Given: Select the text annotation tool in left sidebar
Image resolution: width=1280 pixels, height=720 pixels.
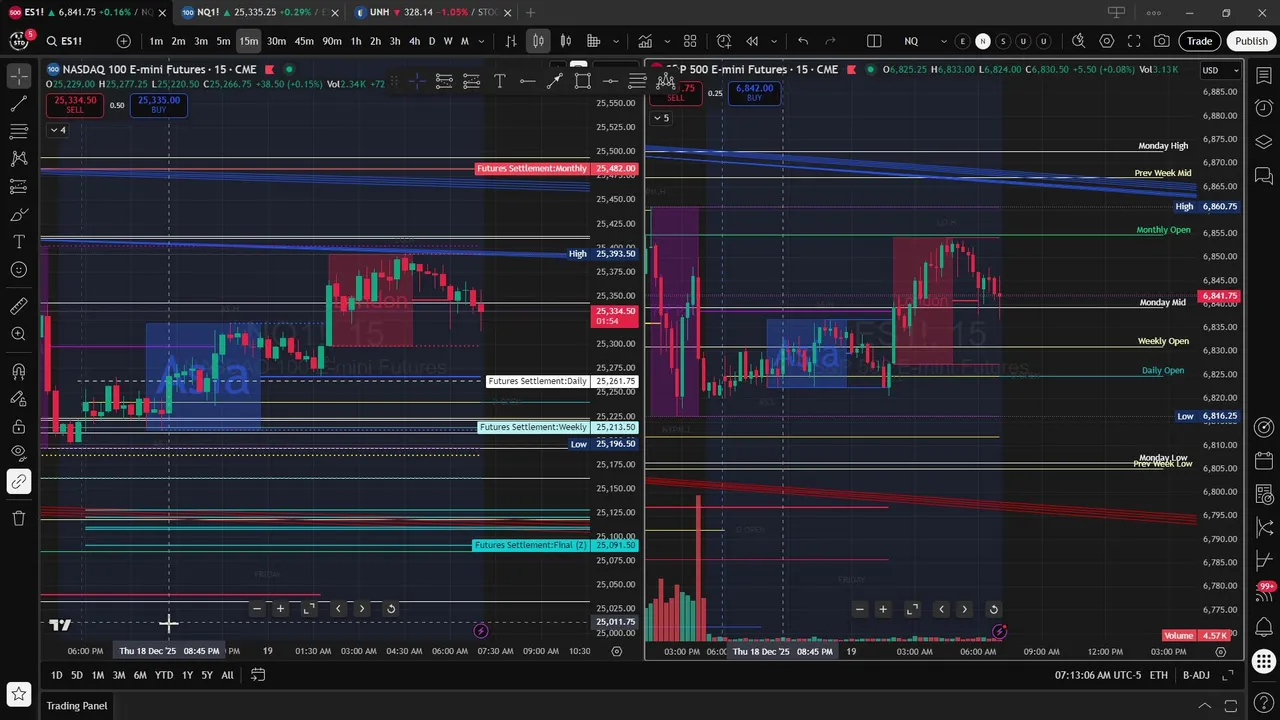Looking at the screenshot, I should (18, 242).
